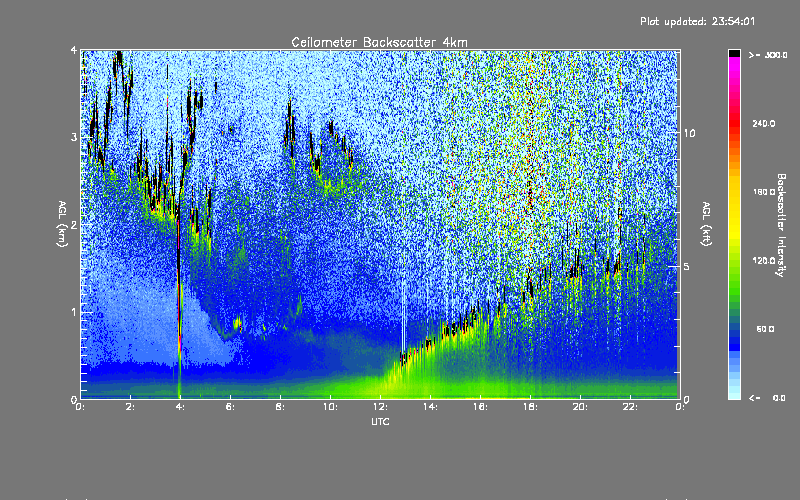The width and height of the screenshot is (800, 500).
Task: Click the 'Ceilometer Backscatter 4km' title
Action: pos(379,42)
